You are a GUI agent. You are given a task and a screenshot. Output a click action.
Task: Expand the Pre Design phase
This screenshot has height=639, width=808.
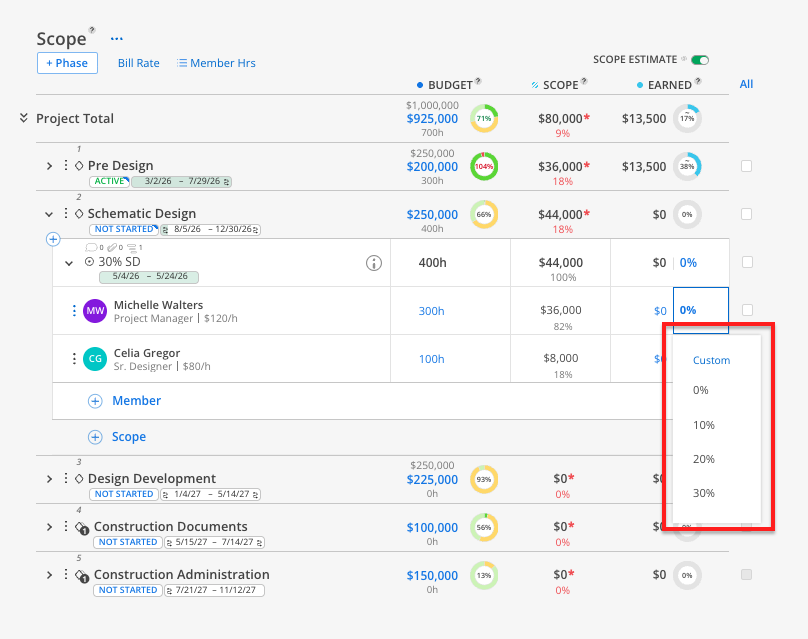coord(49,166)
